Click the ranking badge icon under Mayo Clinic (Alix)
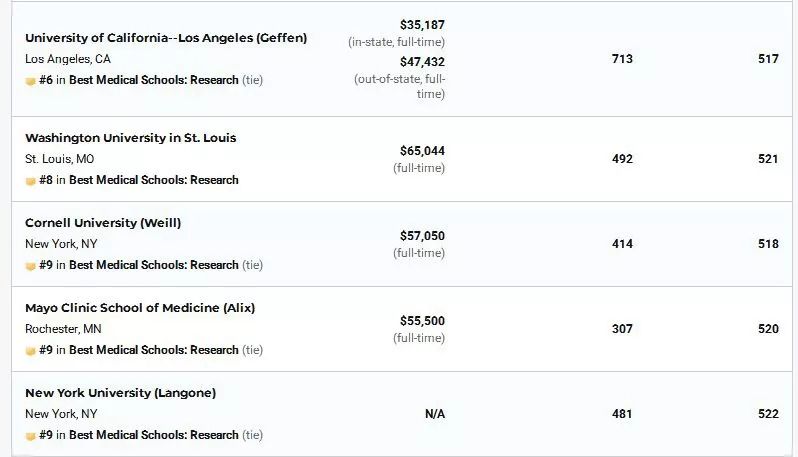 [x=31, y=351]
